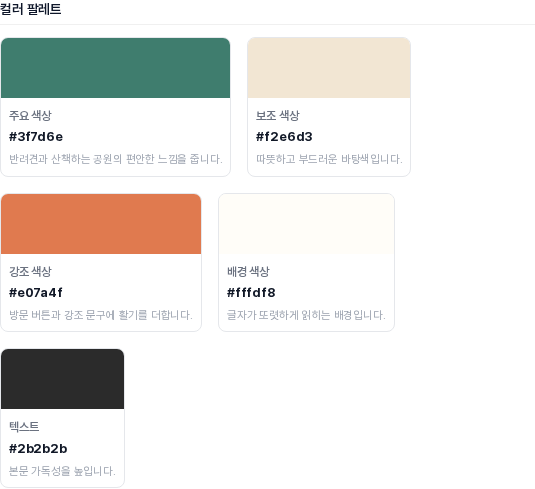Select the hex code #f2e6d3

tap(284, 137)
